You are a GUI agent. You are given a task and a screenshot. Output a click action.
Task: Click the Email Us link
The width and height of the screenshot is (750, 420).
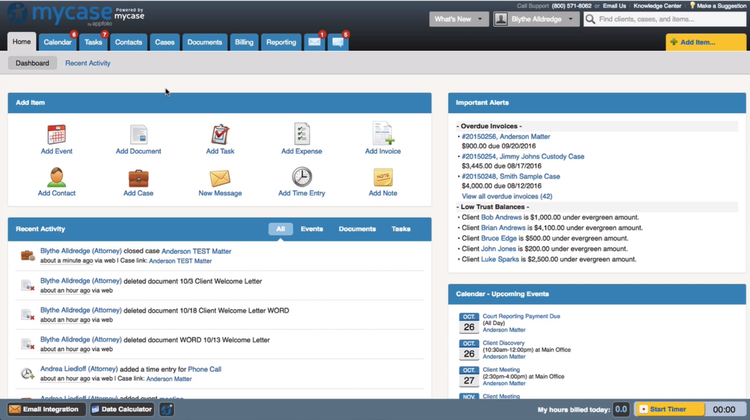(614, 6)
